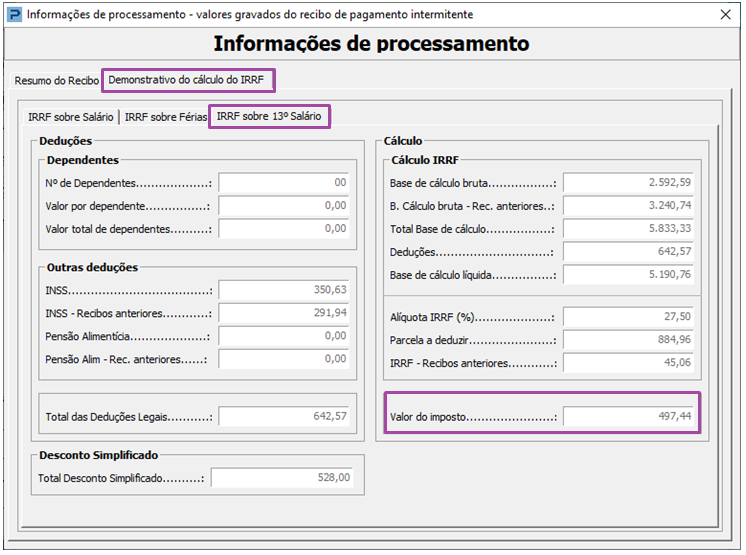Click the Total Desconto Simplificado field
The width and height of the screenshot is (746, 555).
click(x=283, y=477)
